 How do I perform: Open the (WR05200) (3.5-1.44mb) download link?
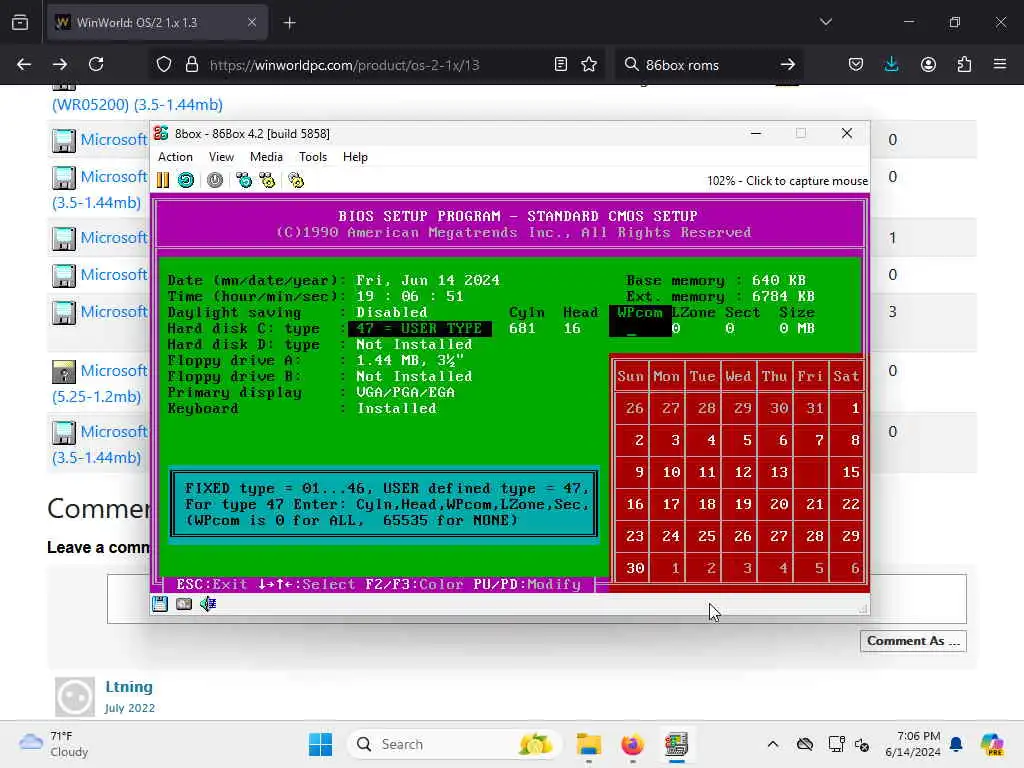pyautogui.click(x=137, y=104)
